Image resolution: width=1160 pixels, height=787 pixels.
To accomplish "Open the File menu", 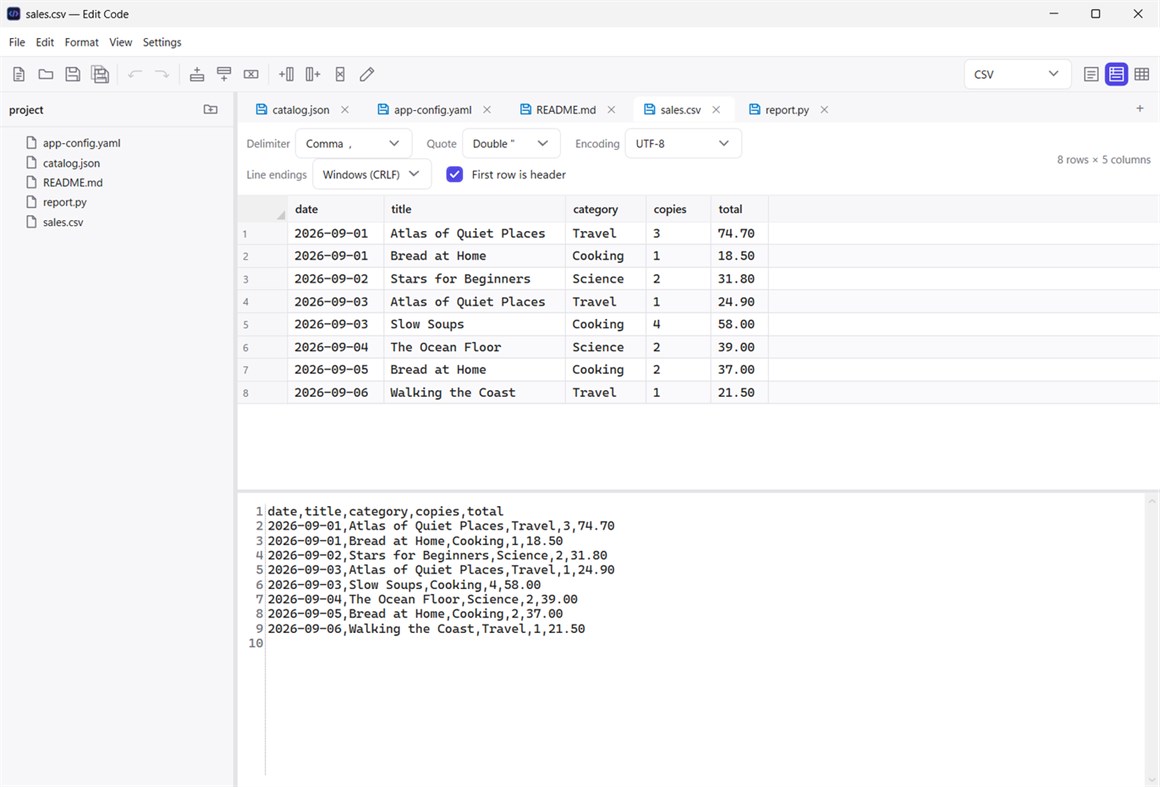I will tap(17, 42).
